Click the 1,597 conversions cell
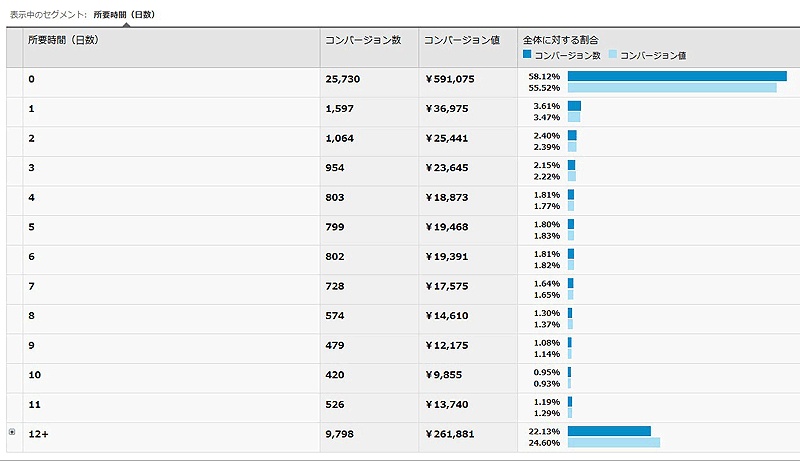The width and height of the screenshot is (800, 462). click(x=343, y=107)
